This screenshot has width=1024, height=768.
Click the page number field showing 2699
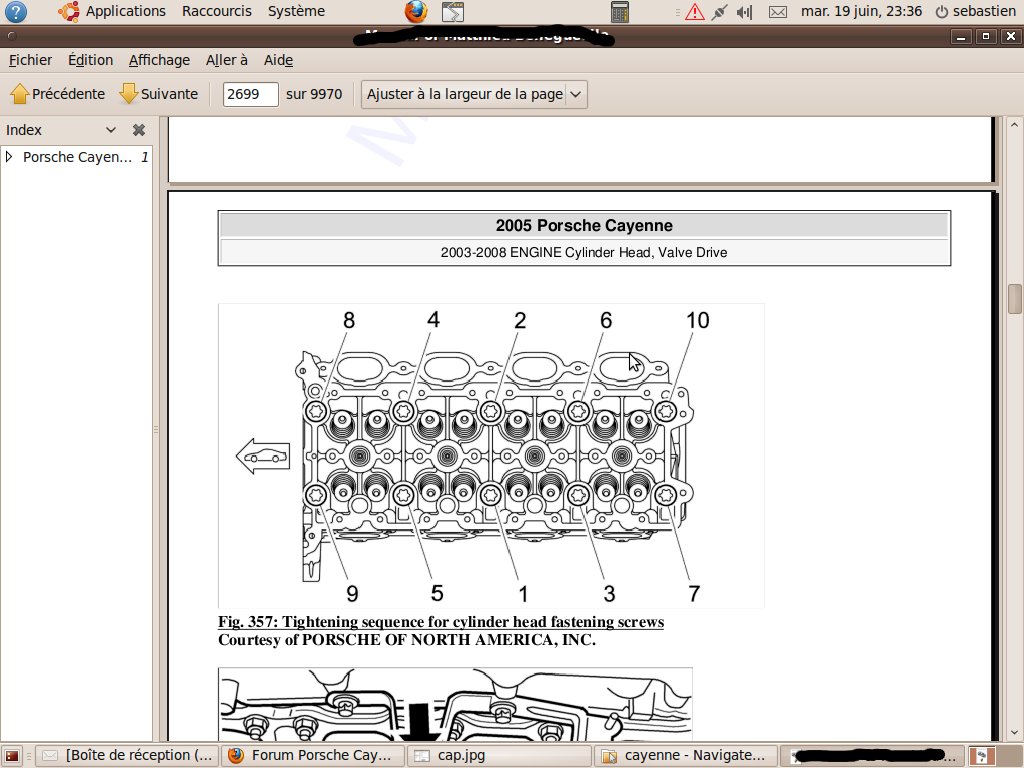click(x=250, y=94)
